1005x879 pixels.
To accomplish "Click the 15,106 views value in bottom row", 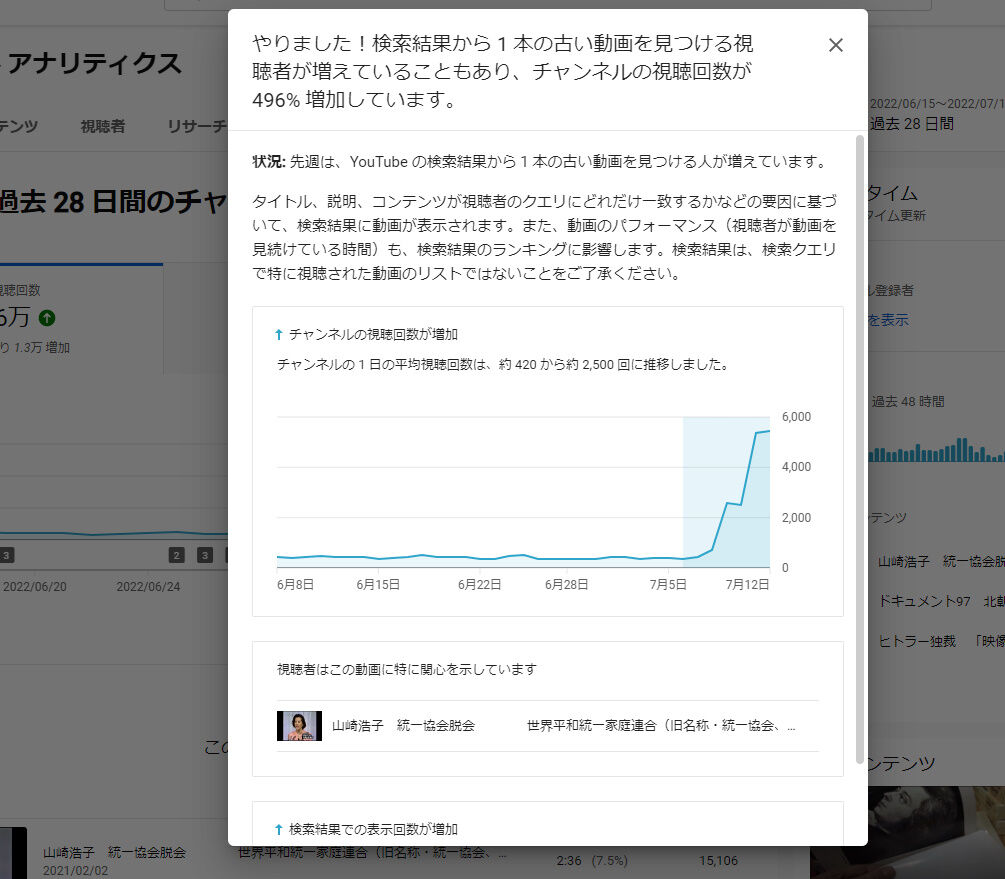I will (718, 860).
